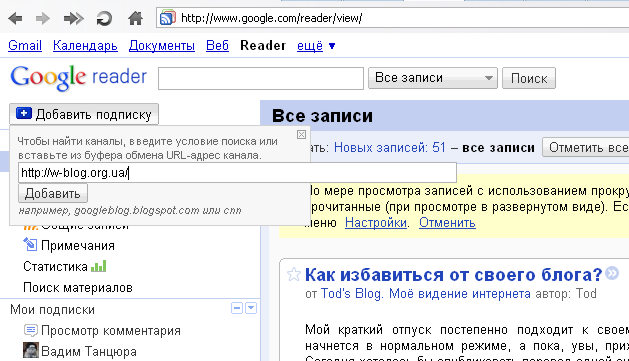Click the Google reader logo
This screenshot has width=629, height=361.
tap(79, 77)
